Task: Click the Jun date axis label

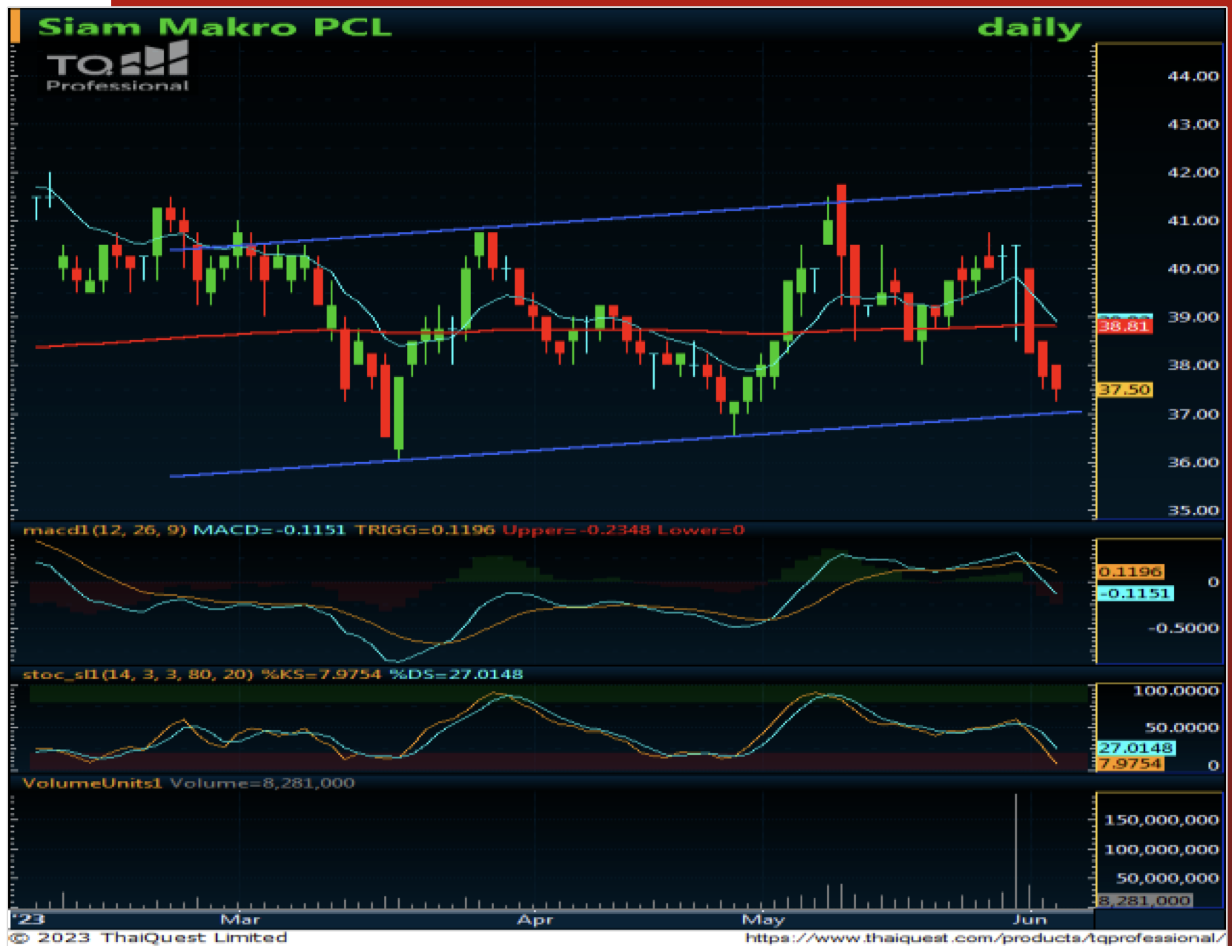Action: point(1029,918)
